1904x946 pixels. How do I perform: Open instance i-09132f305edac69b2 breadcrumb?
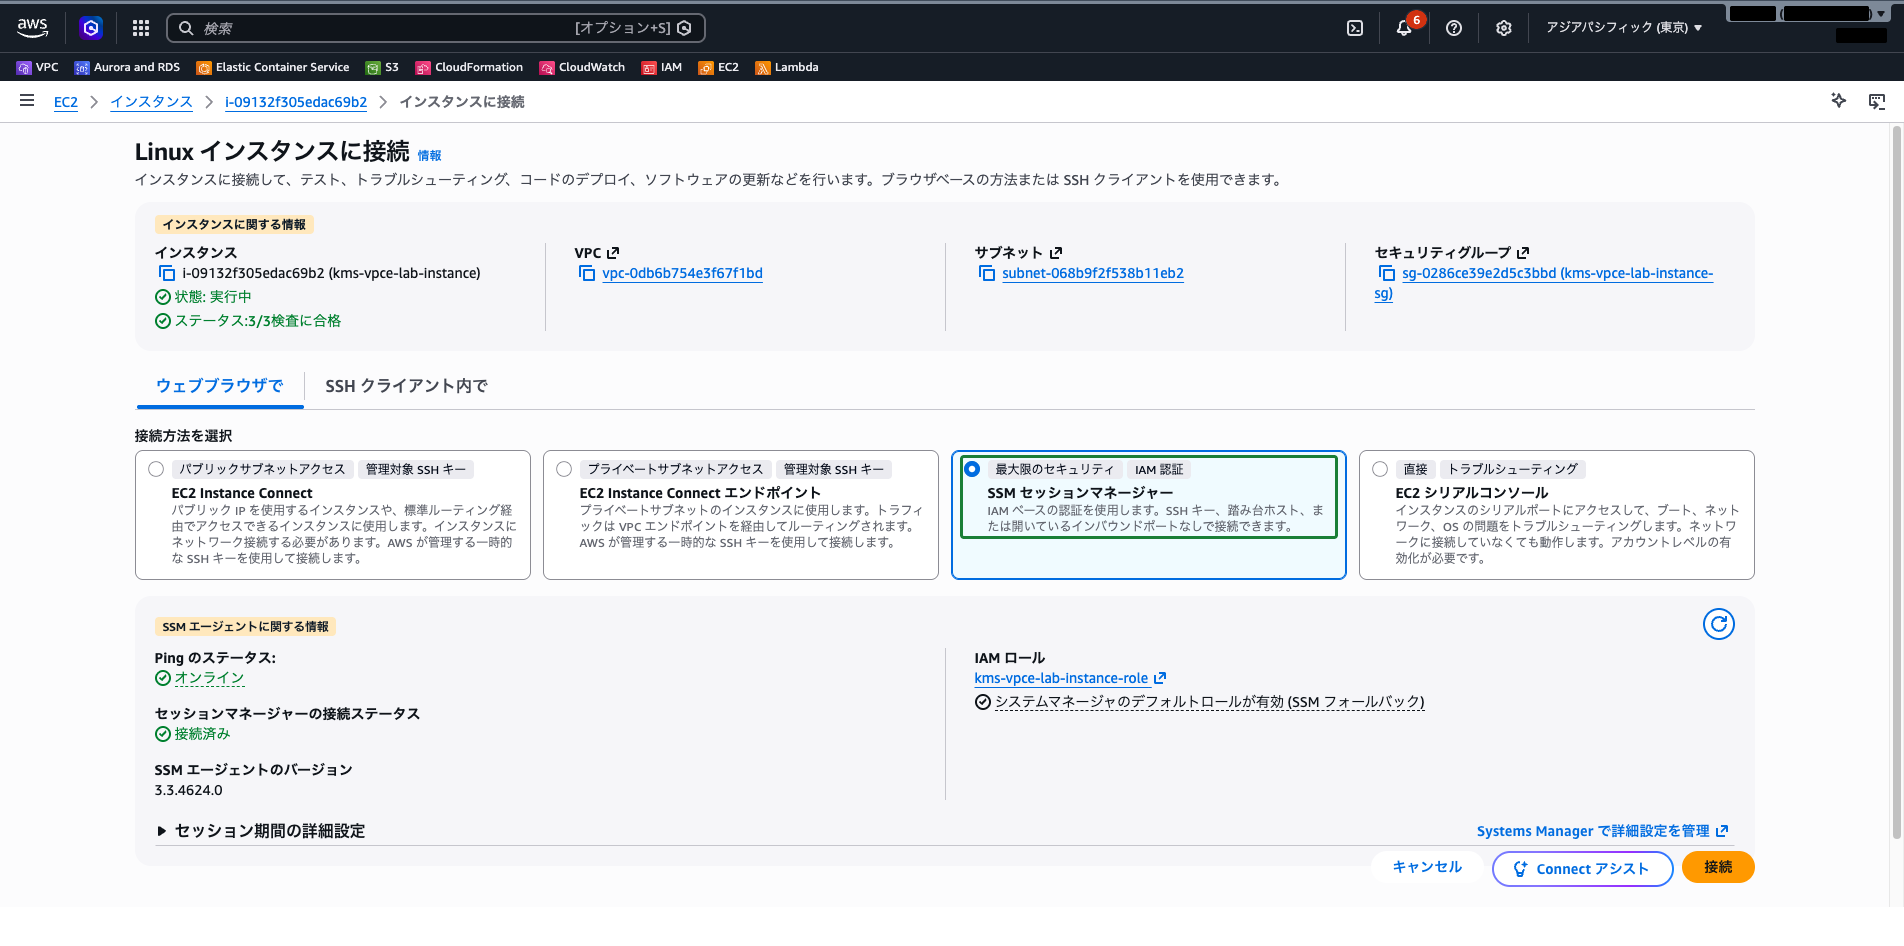click(296, 102)
